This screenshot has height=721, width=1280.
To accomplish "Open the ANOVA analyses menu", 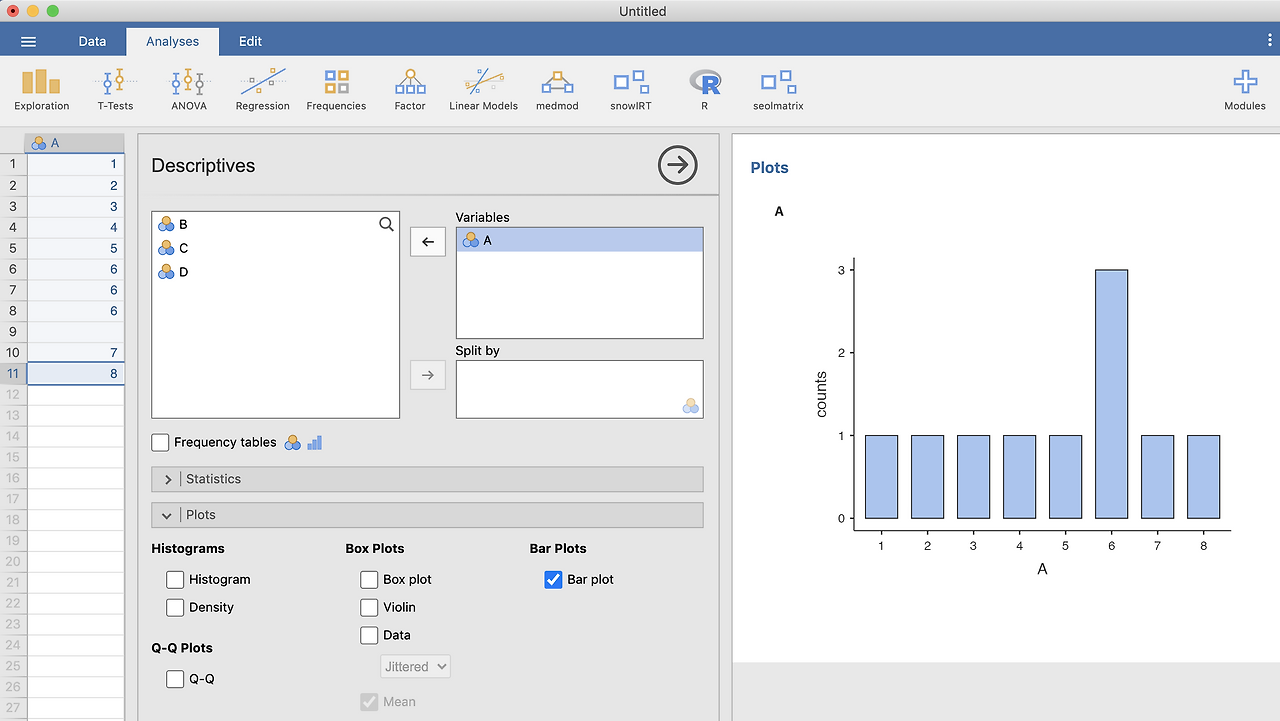I will [x=189, y=90].
